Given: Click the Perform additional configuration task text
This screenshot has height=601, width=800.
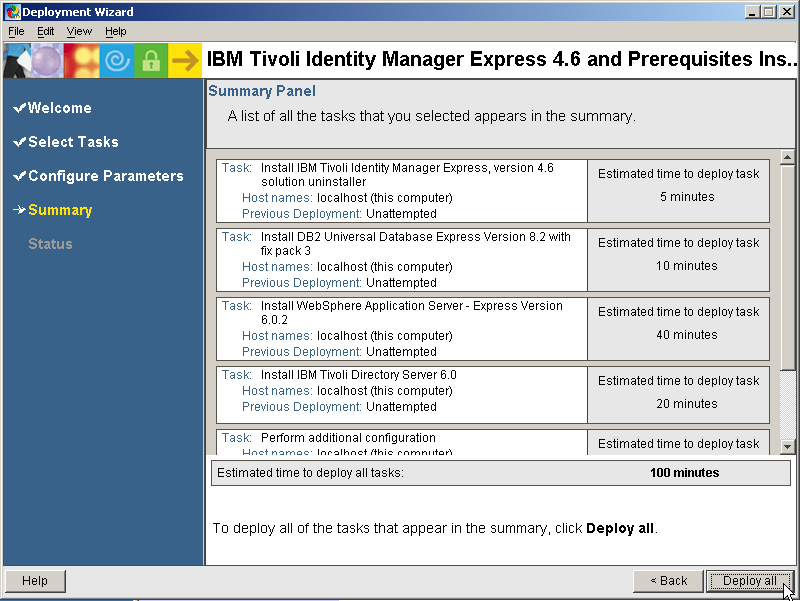Looking at the screenshot, I should pyautogui.click(x=348, y=438).
